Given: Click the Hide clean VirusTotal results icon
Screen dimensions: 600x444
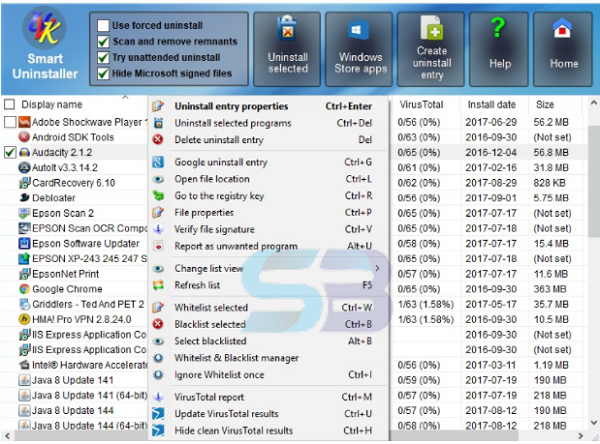Looking at the screenshot, I should pyautogui.click(x=158, y=431).
